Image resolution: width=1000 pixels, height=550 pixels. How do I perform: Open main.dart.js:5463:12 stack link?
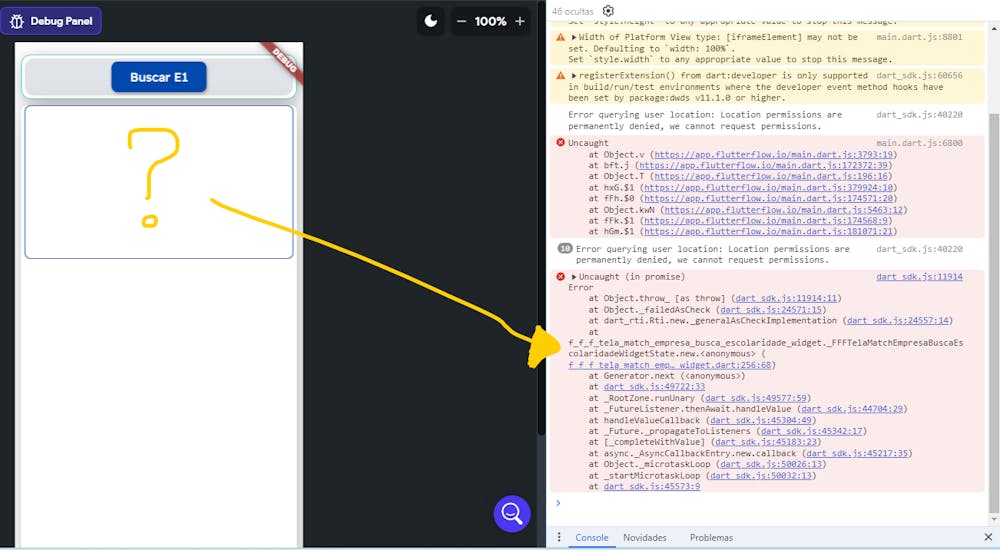pos(784,210)
